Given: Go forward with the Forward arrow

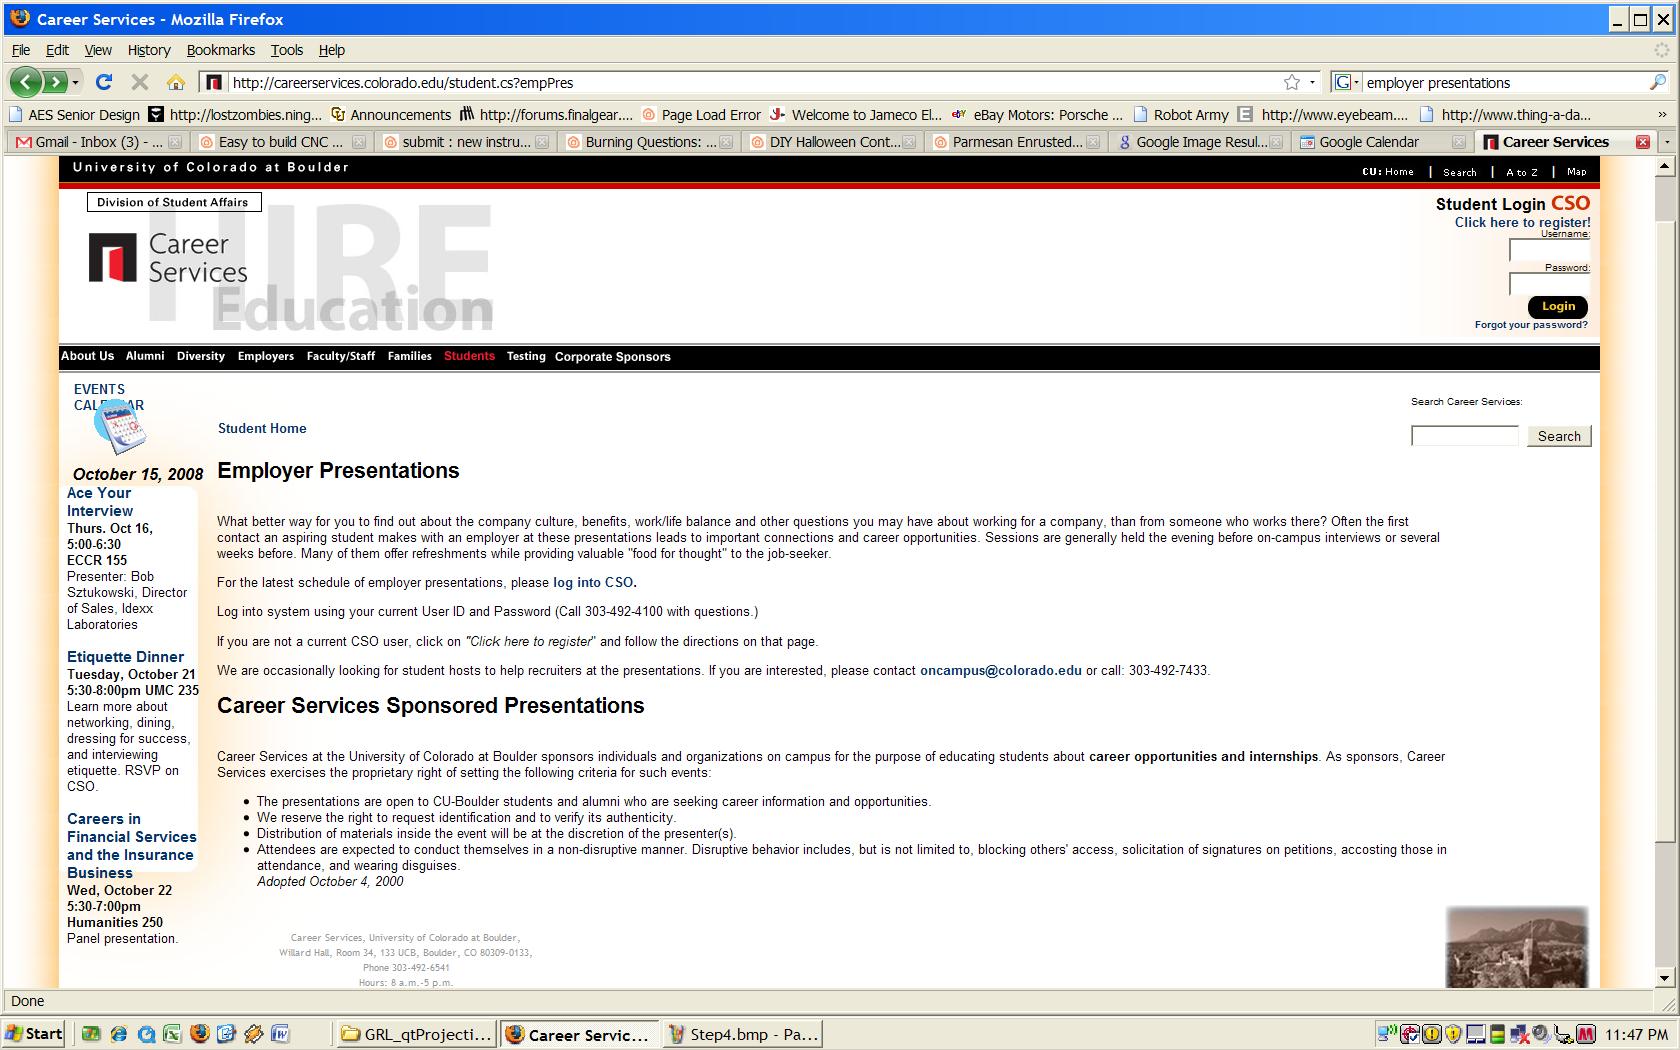Looking at the screenshot, I should (x=55, y=82).
